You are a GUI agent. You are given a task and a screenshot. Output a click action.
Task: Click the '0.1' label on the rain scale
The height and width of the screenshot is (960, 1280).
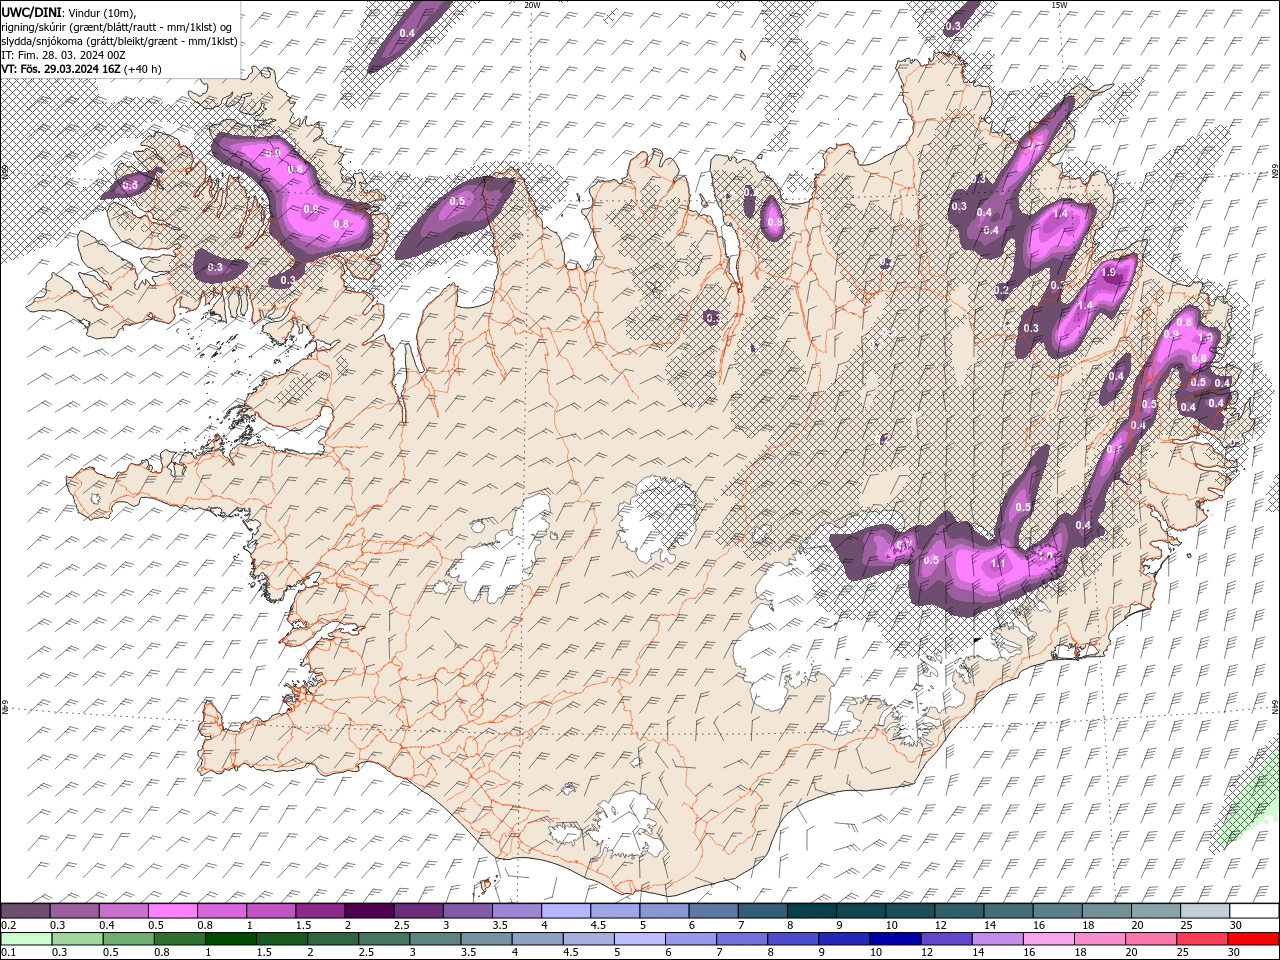click(x=8, y=952)
